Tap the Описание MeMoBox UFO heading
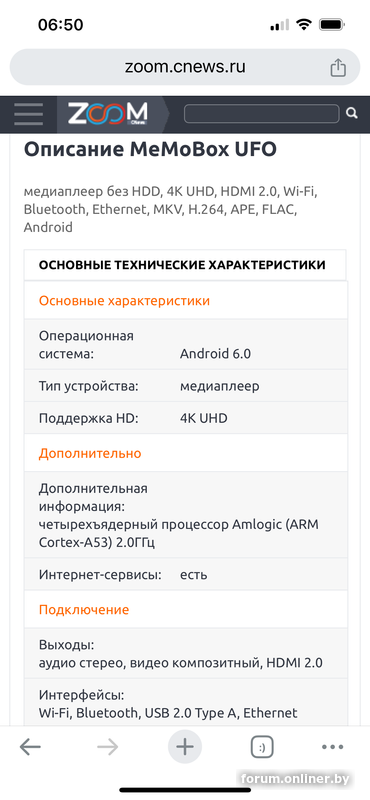Image resolution: width=370 pixels, height=800 pixels. coord(150,149)
